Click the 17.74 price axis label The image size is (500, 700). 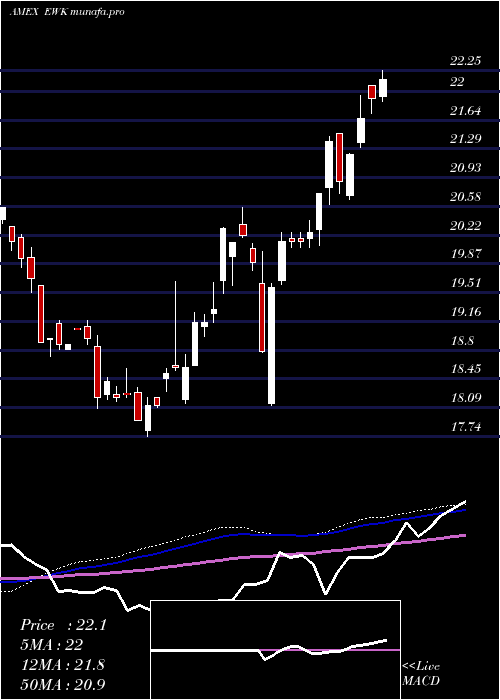click(466, 427)
